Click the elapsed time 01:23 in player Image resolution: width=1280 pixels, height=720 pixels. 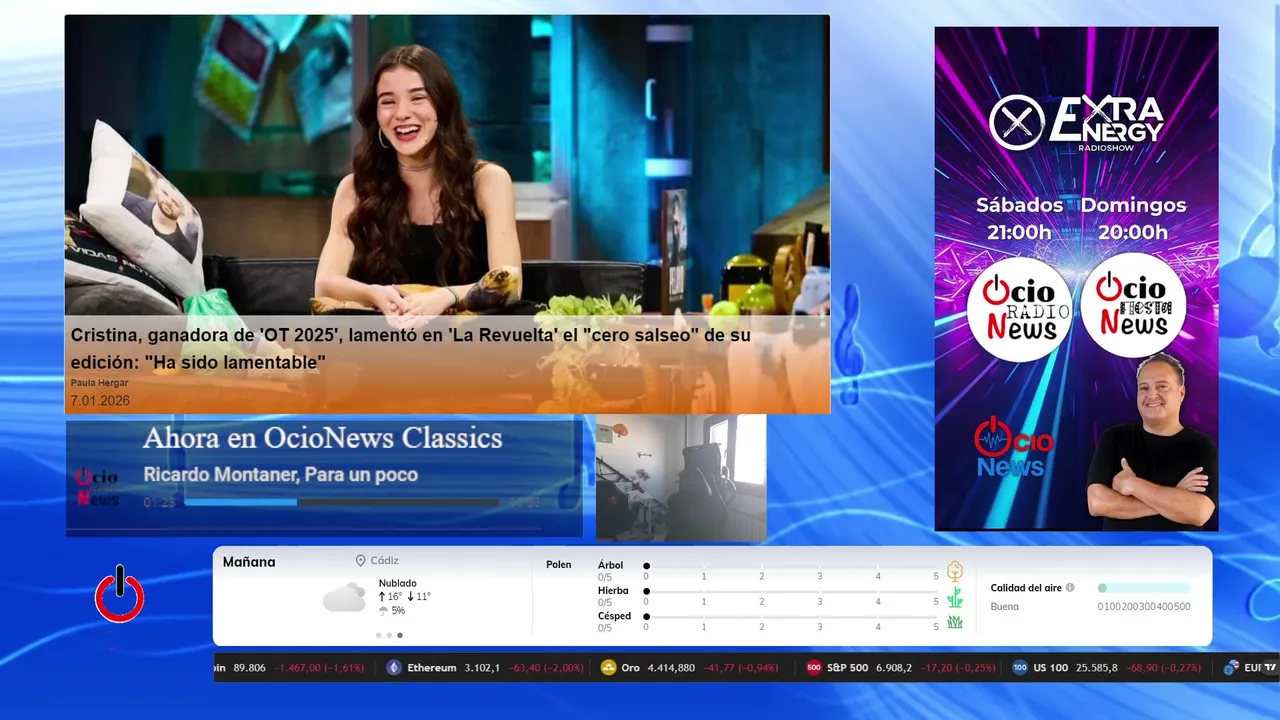point(158,502)
